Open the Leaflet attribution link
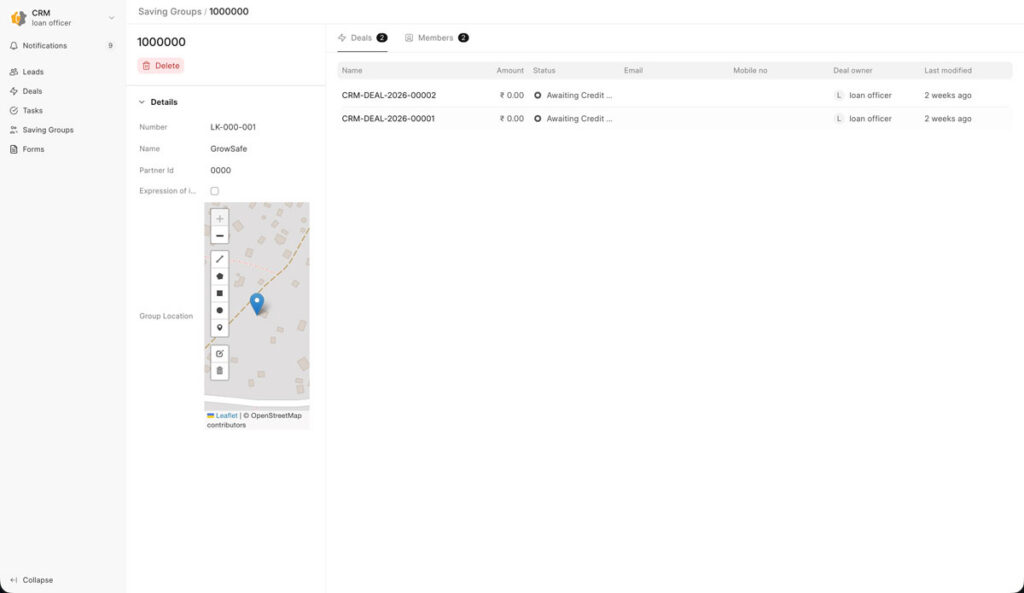 point(227,415)
